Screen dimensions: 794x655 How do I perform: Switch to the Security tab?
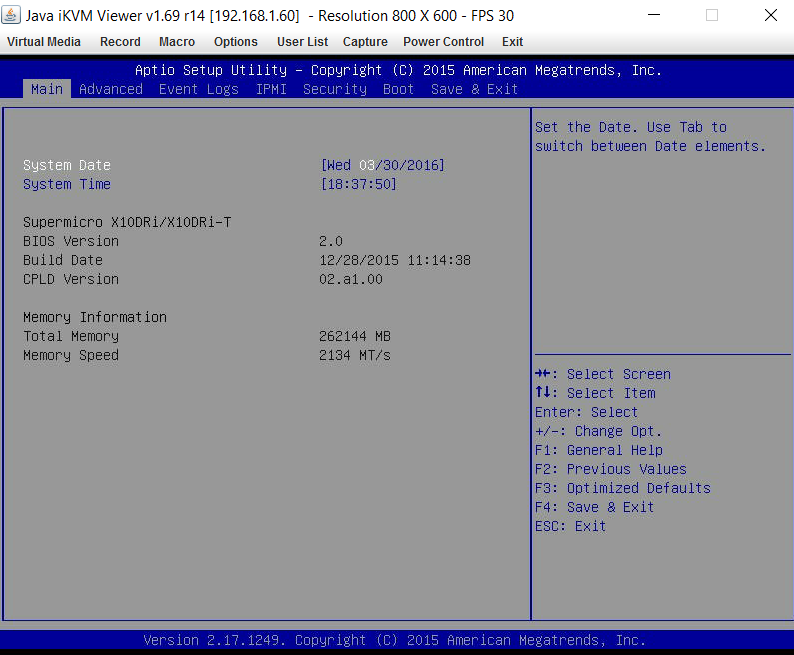335,89
